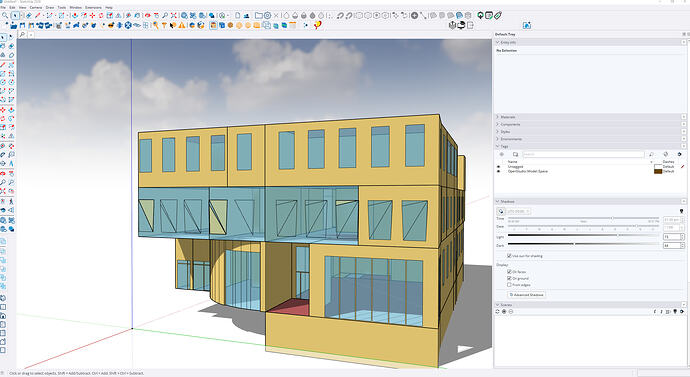Open the File menu
The image size is (690, 377).
click(x=3, y=7)
